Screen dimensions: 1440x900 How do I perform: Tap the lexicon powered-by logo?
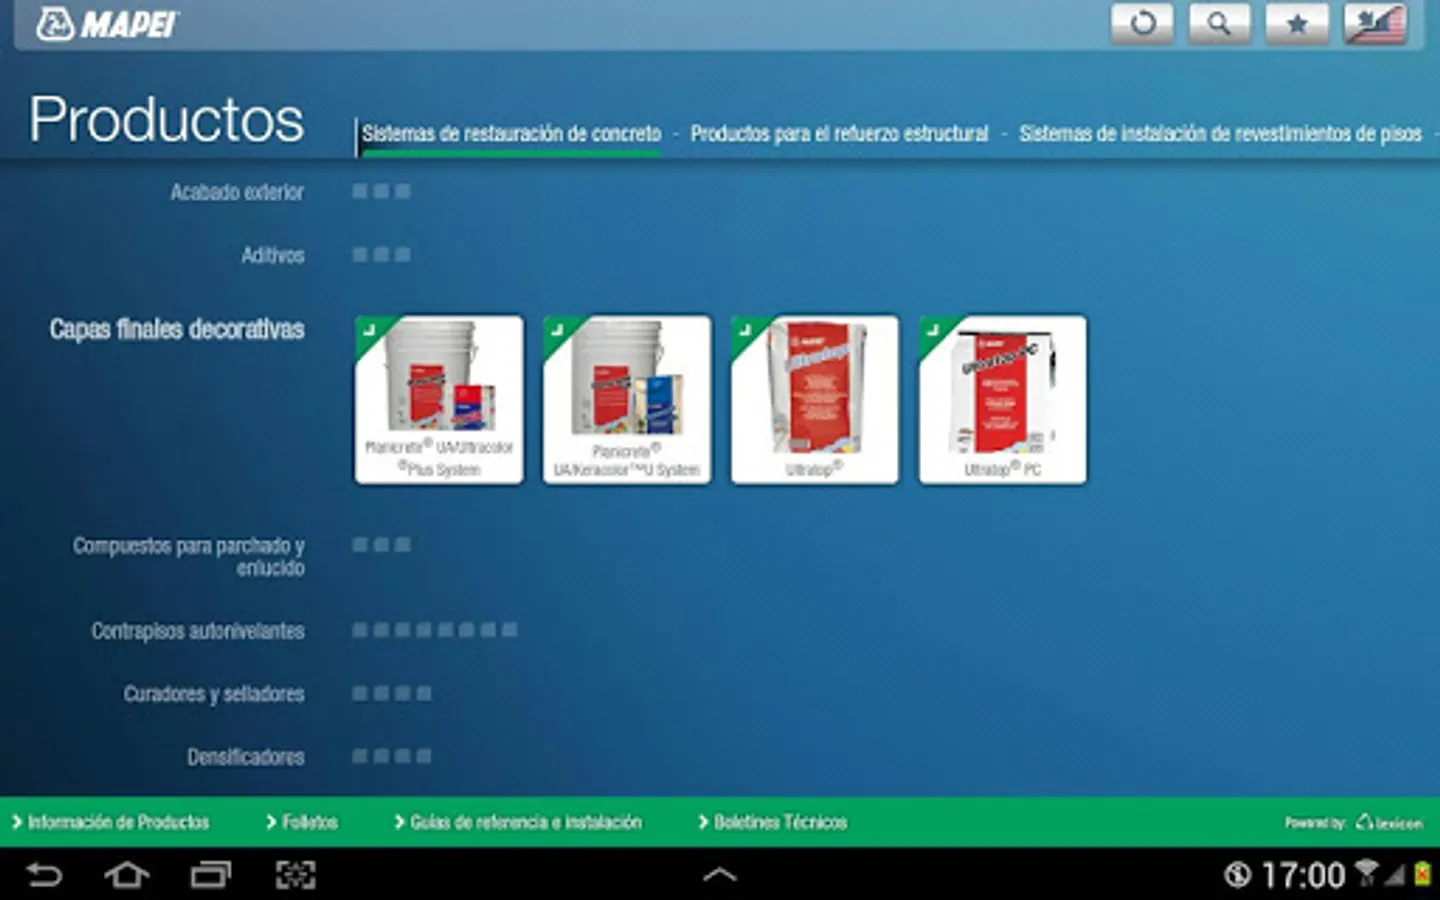[1388, 823]
